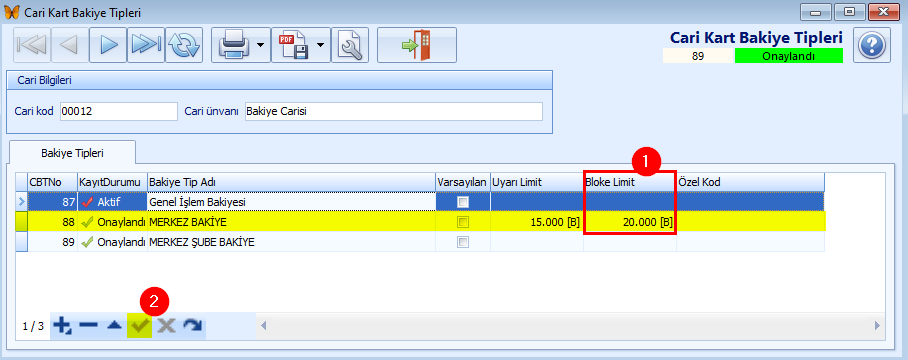Delete the row with minus icon

click(89, 326)
